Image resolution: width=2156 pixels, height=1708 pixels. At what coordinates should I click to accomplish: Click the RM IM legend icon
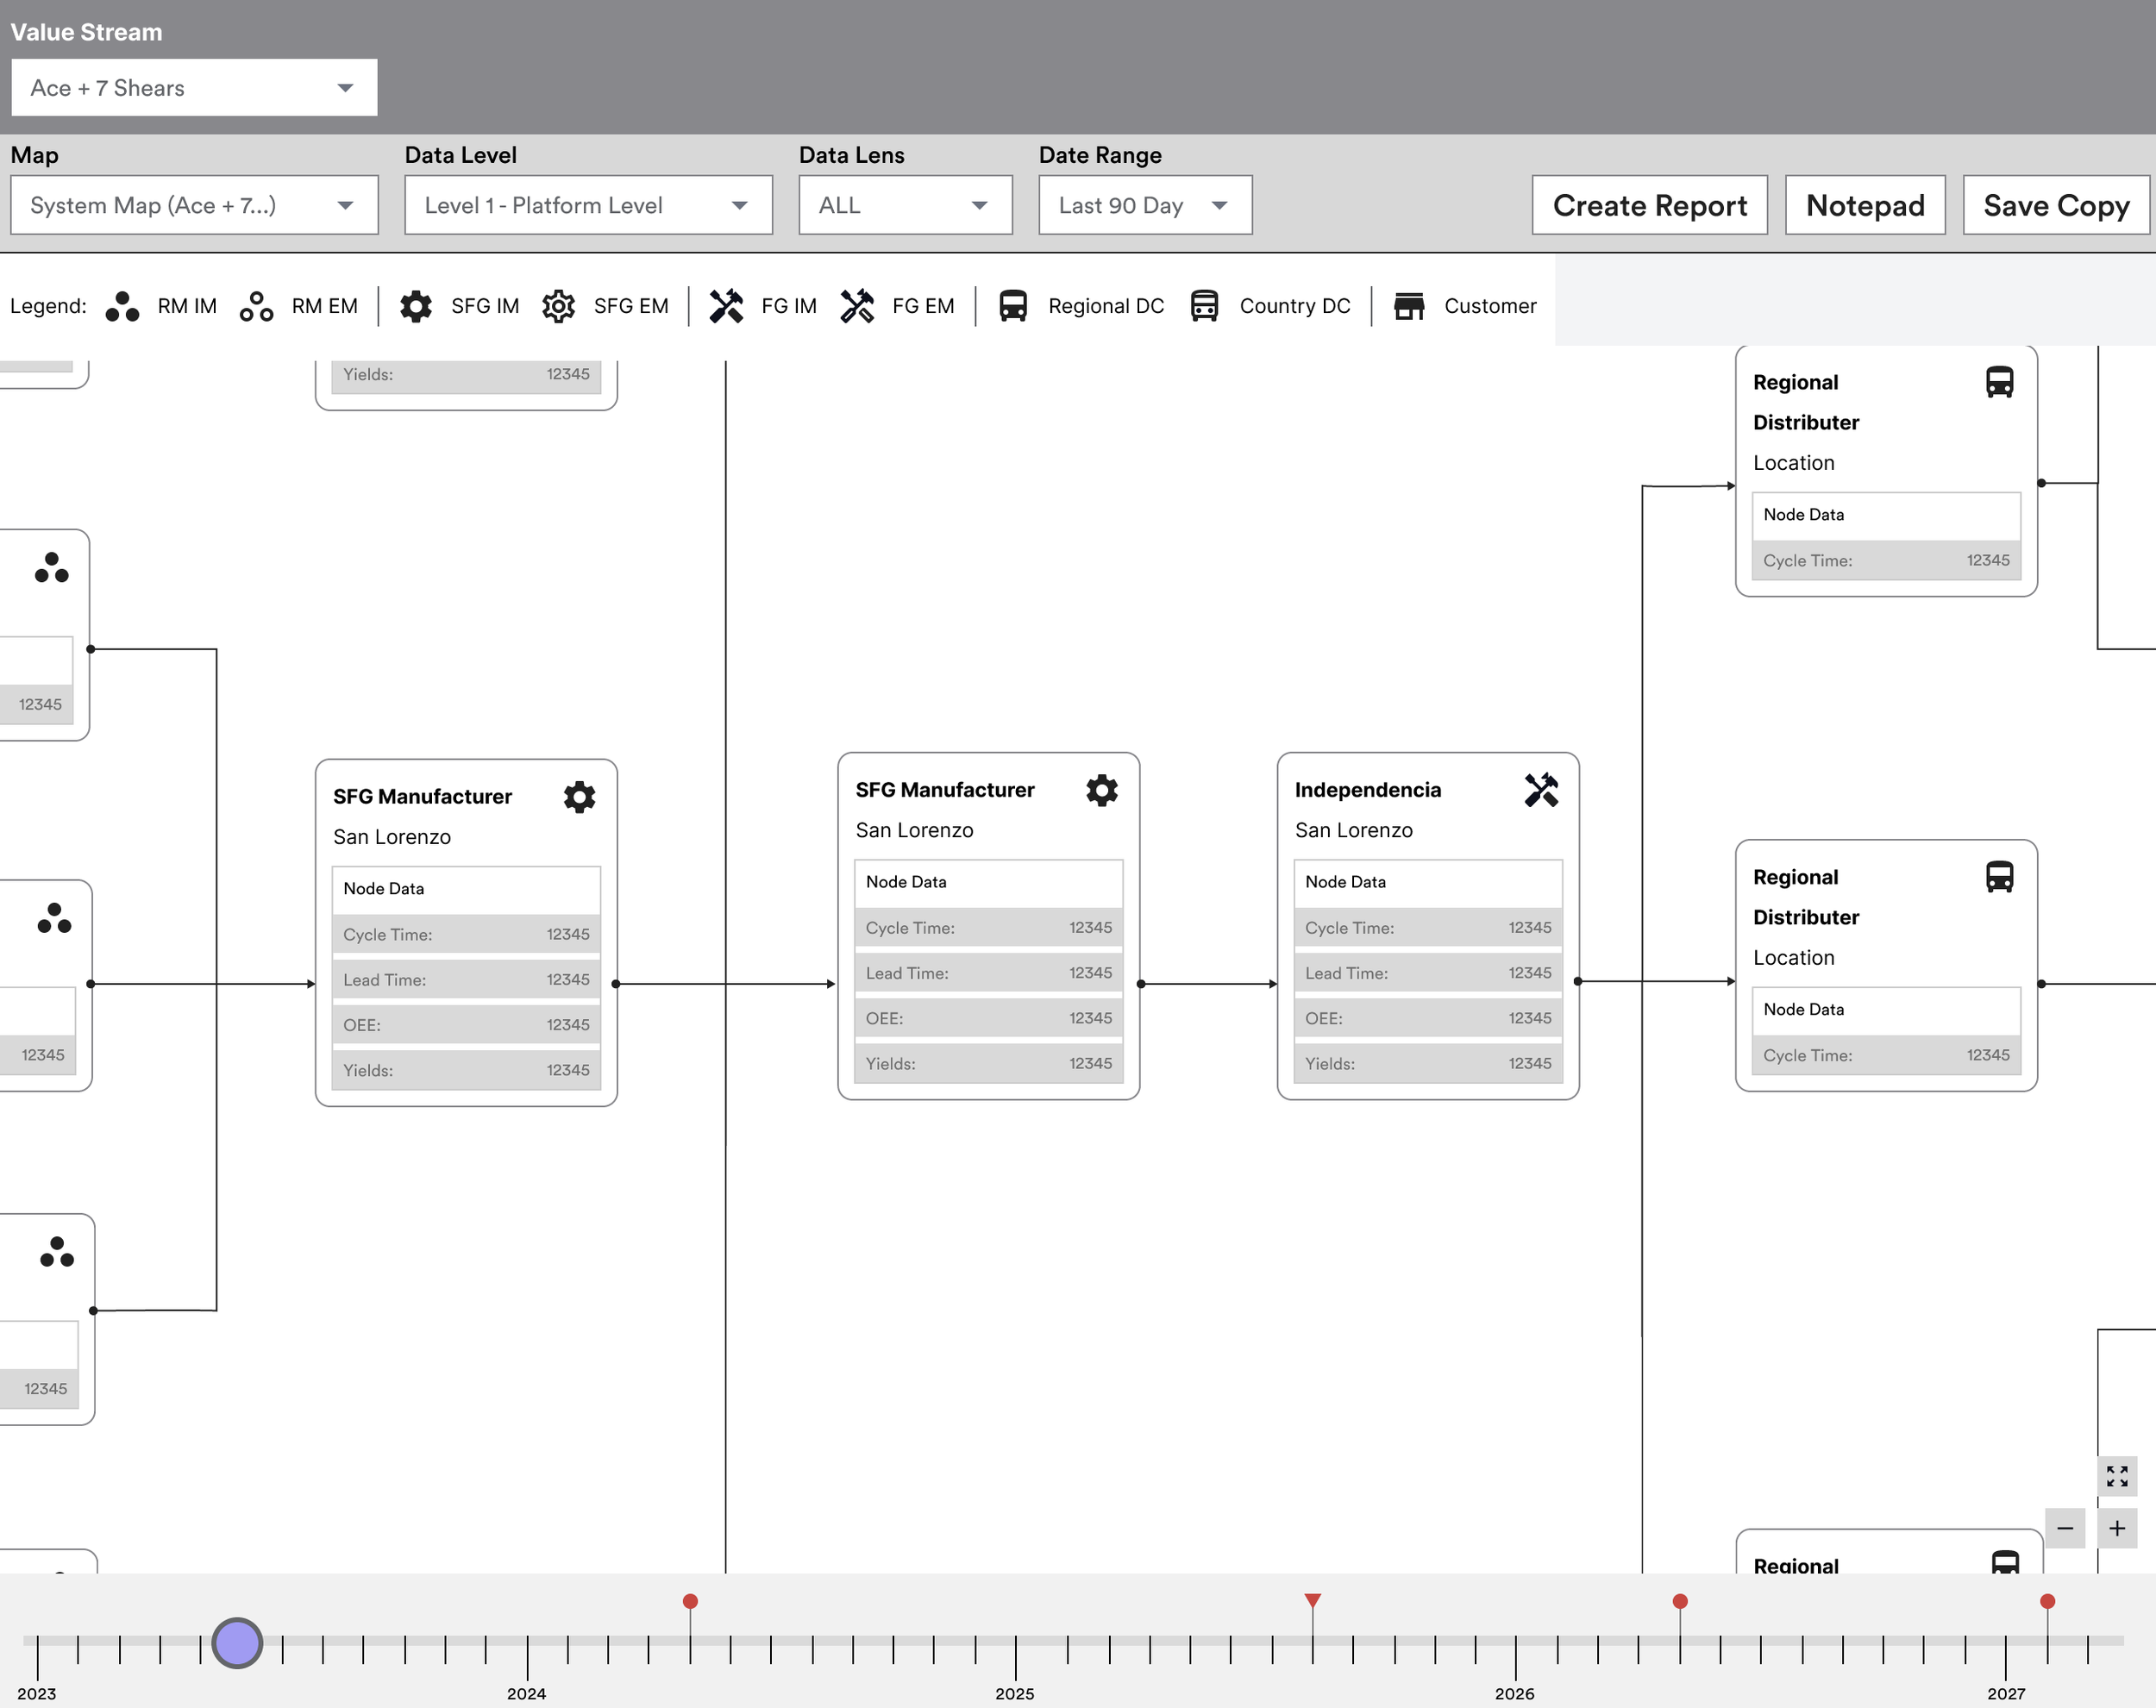122,306
